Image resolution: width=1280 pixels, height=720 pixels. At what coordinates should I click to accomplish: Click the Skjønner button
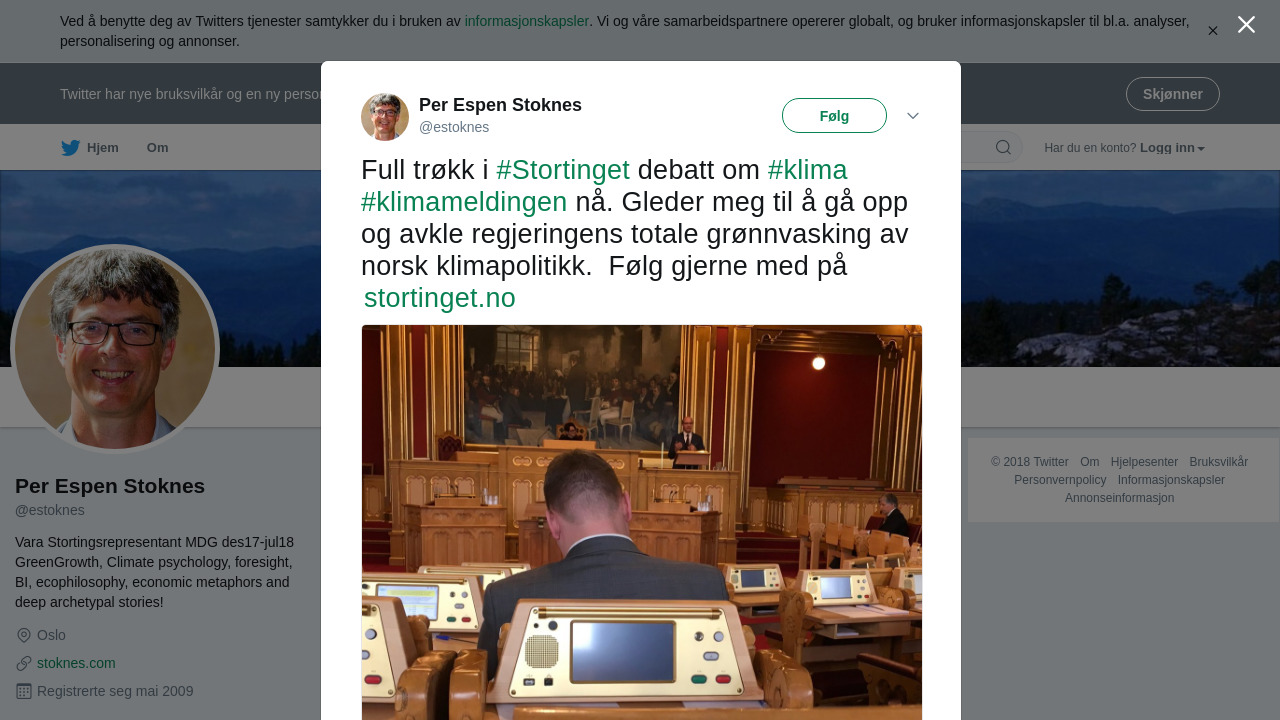point(1173,94)
